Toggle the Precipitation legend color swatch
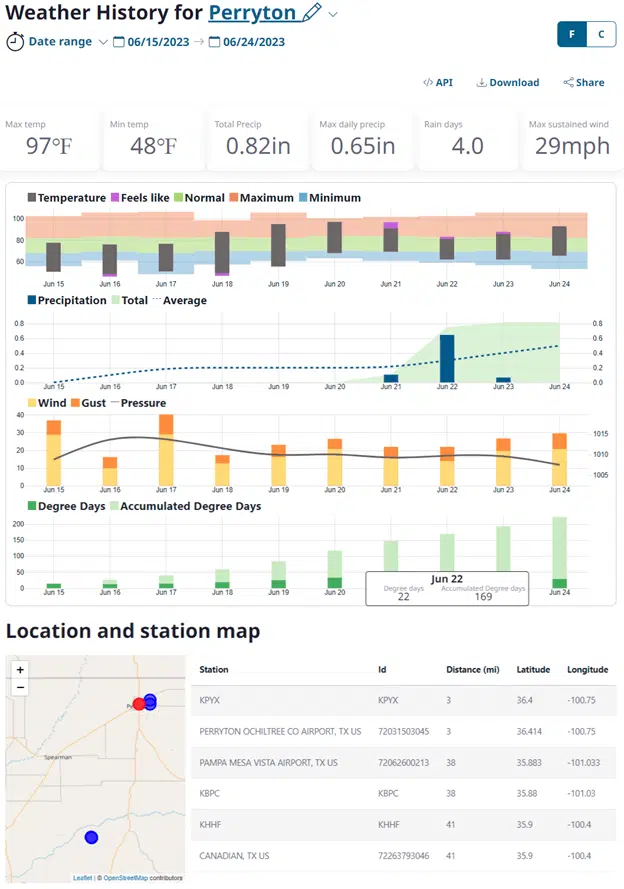Image resolution: width=624 pixels, height=889 pixels. pyautogui.click(x=31, y=300)
